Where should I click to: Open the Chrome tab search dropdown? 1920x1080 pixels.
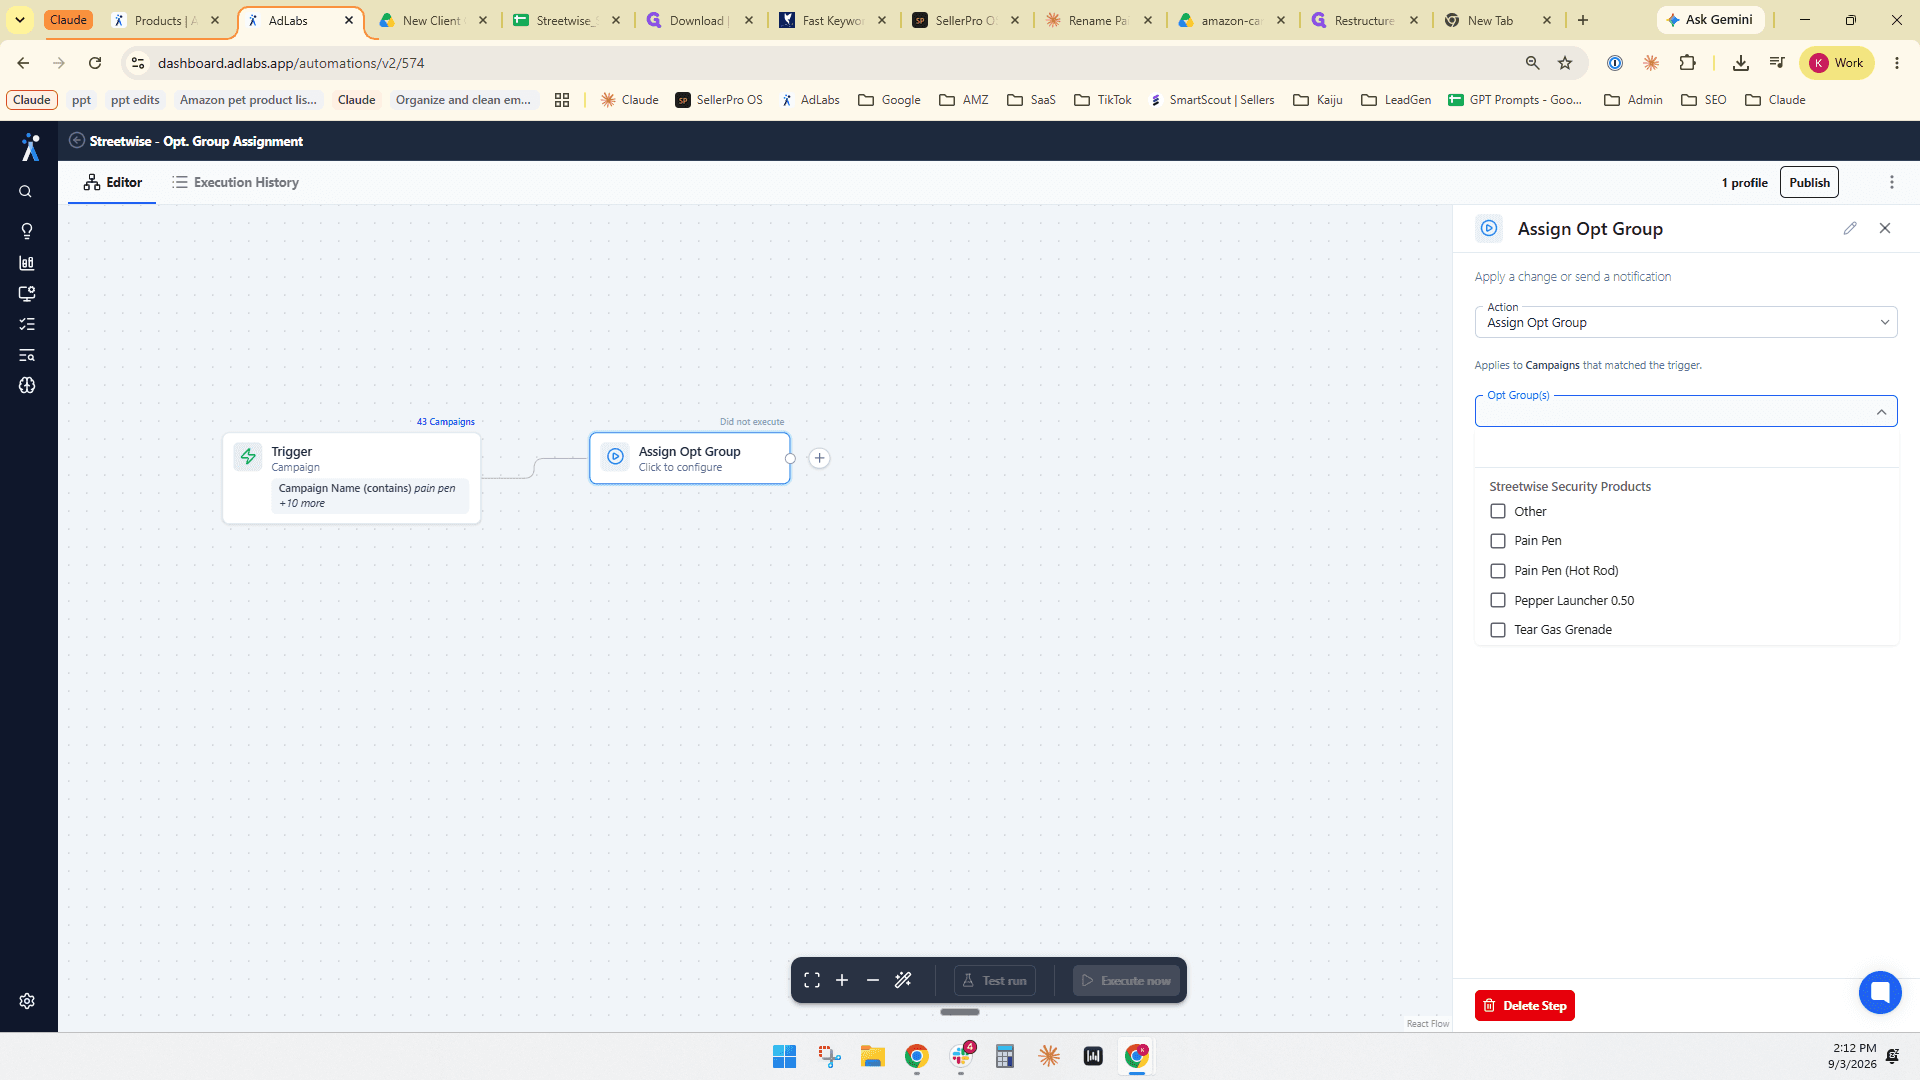pyautogui.click(x=20, y=20)
